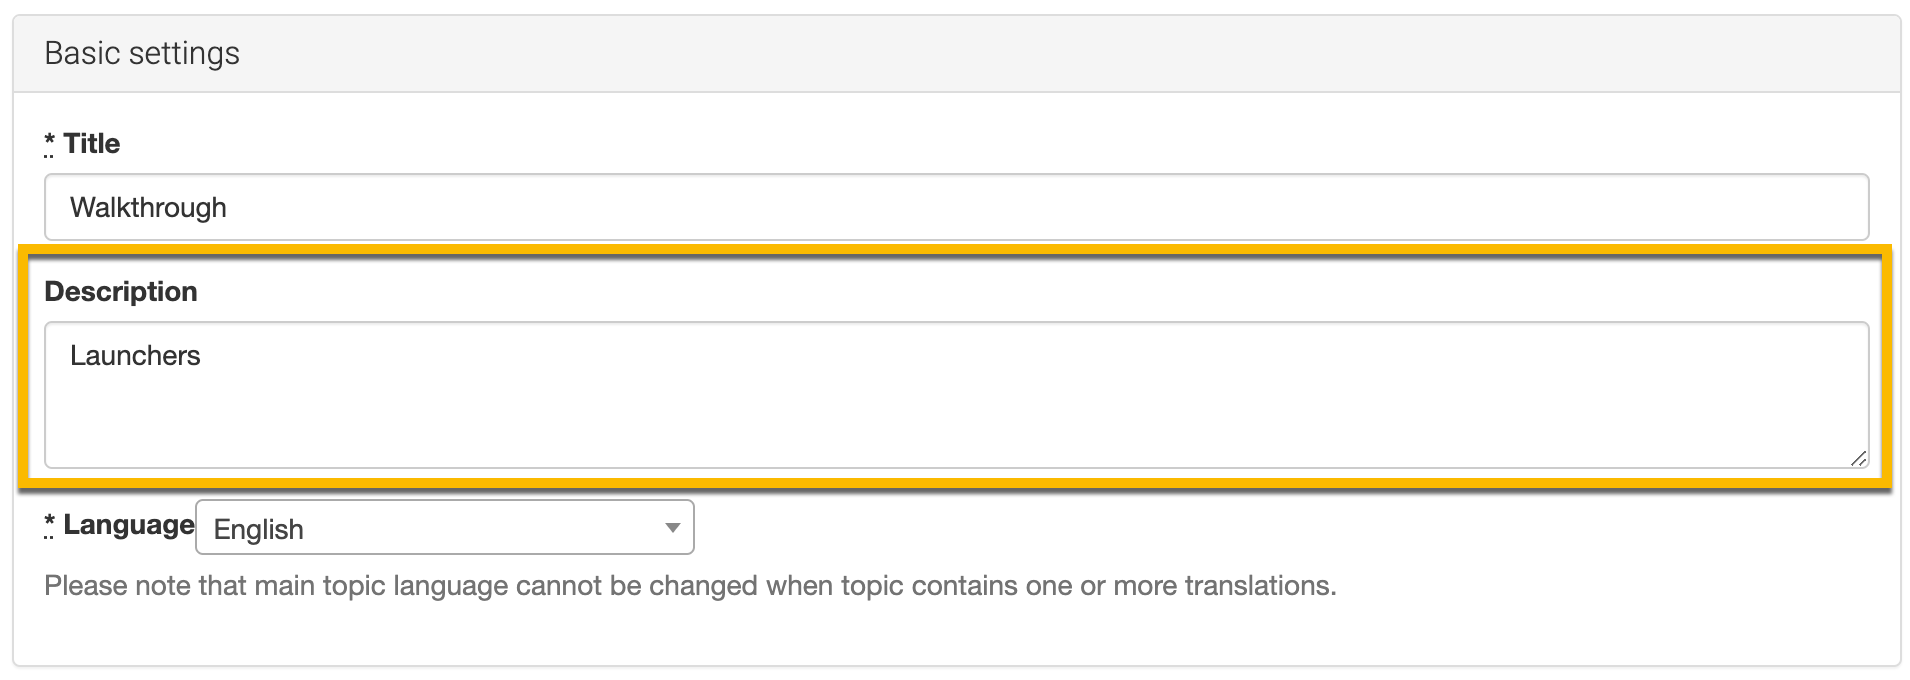This screenshot has width=1910, height=680.
Task: Place cursor in the word Walkthrough
Action: tap(148, 208)
